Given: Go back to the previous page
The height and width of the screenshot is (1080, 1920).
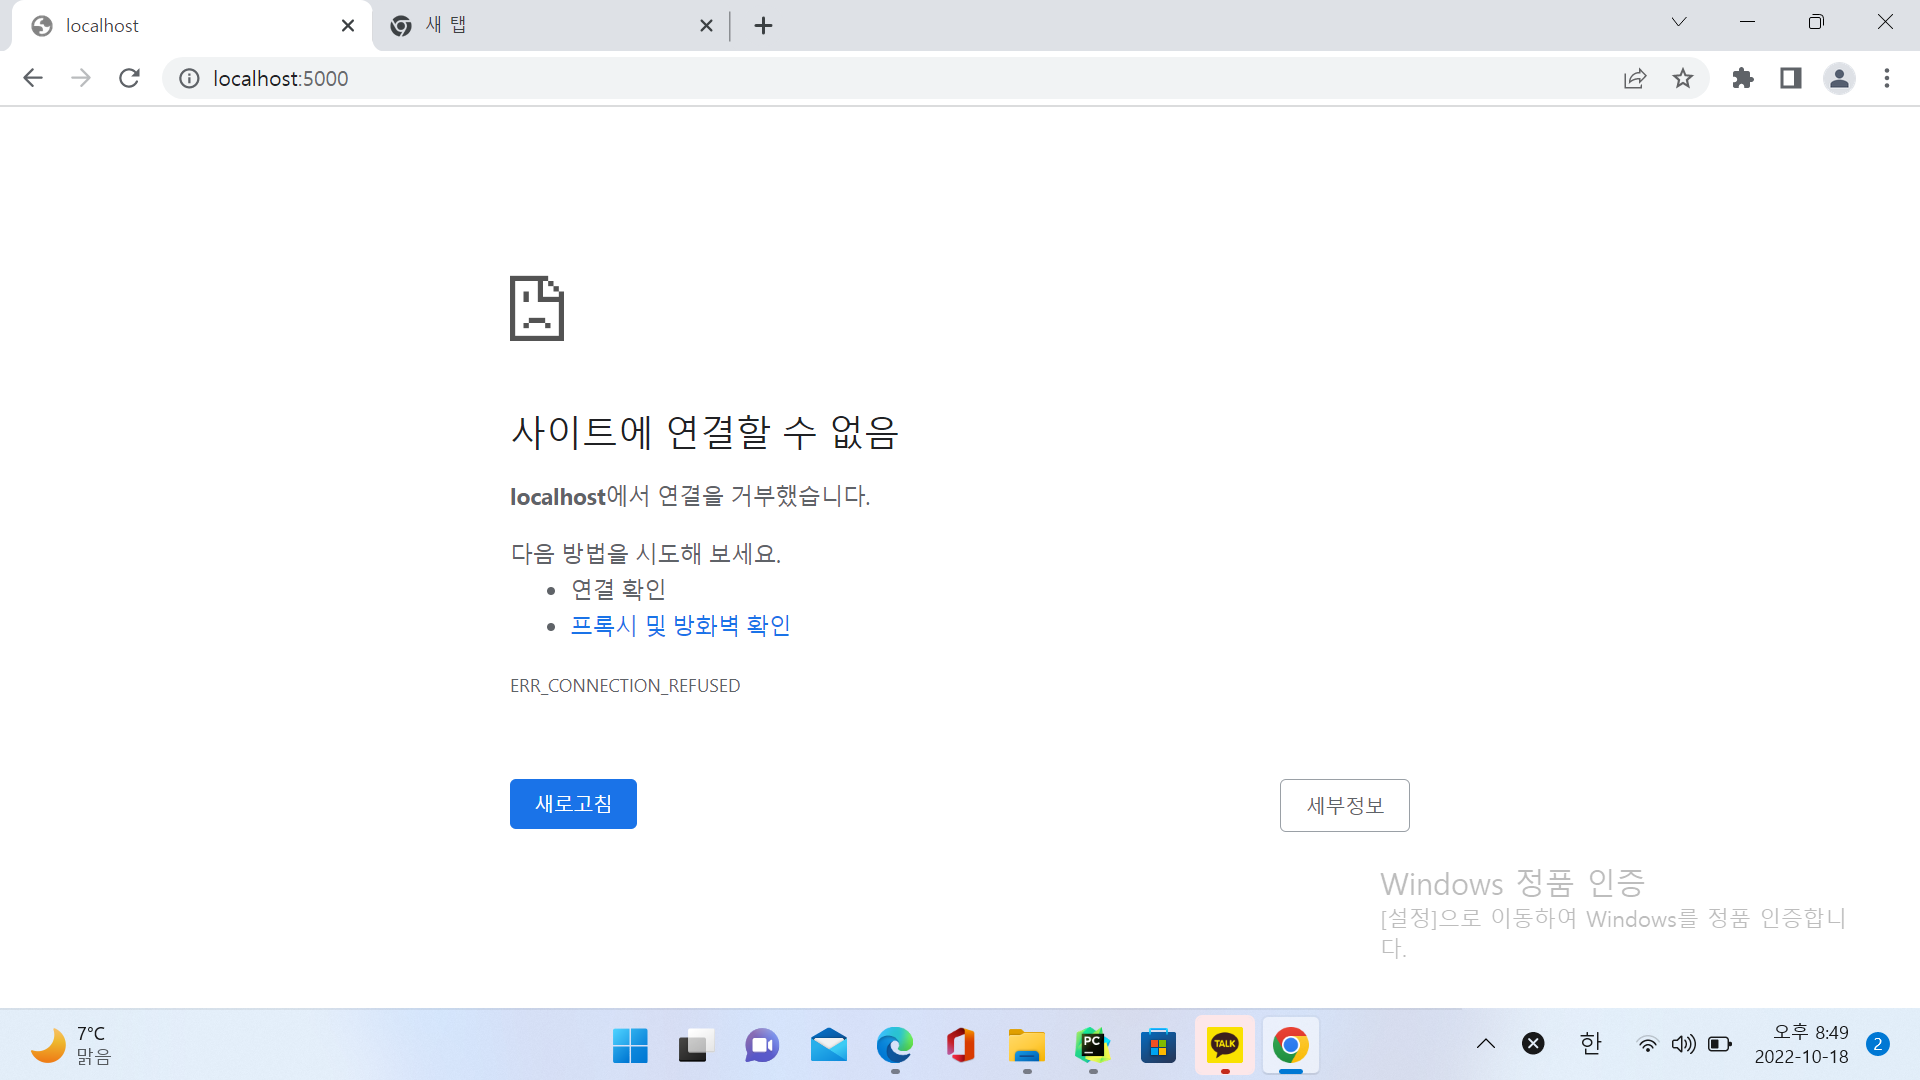Looking at the screenshot, I should [x=33, y=78].
